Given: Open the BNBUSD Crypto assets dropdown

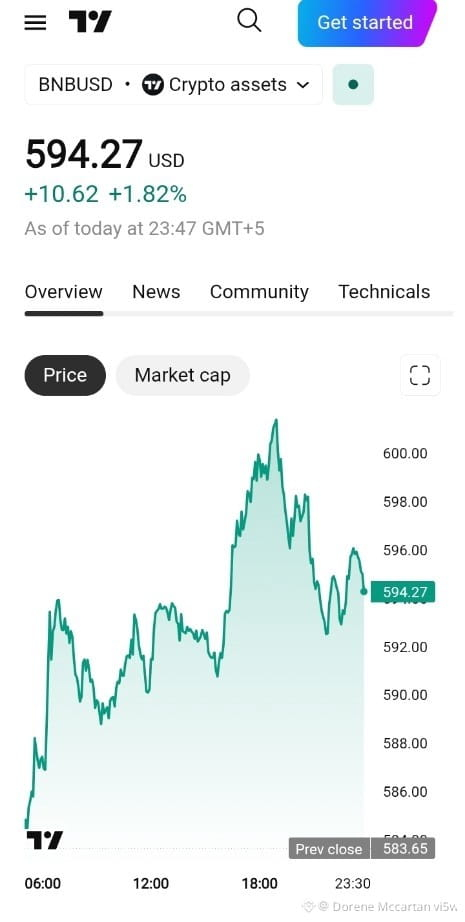Looking at the screenshot, I should [173, 85].
